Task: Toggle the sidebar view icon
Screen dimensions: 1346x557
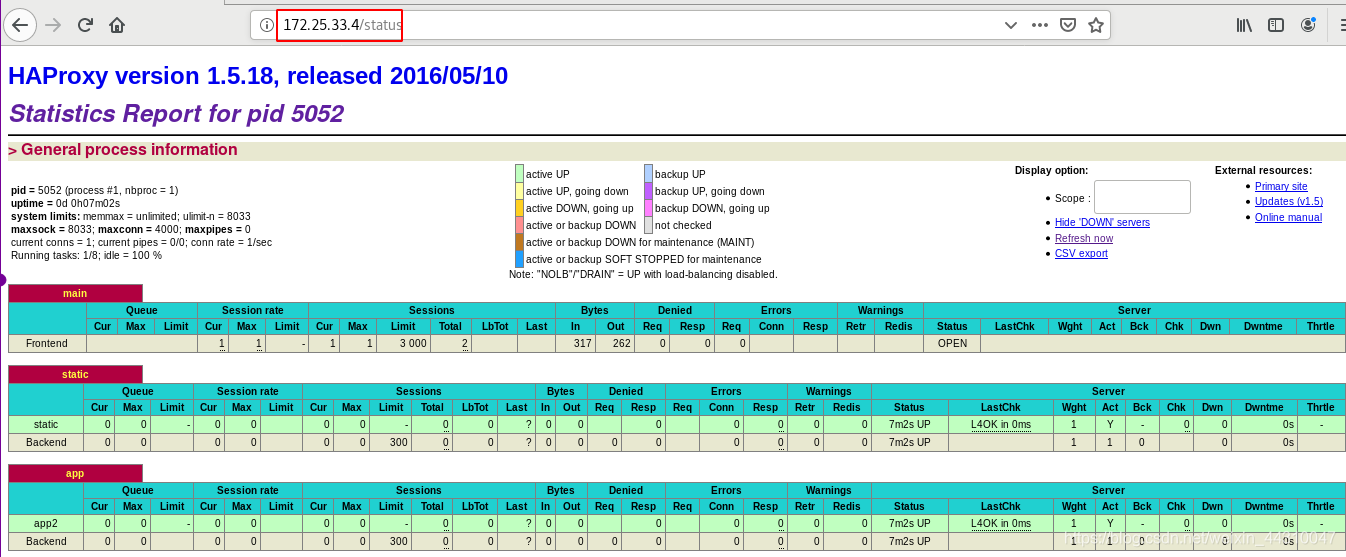Action: pos(1276,25)
